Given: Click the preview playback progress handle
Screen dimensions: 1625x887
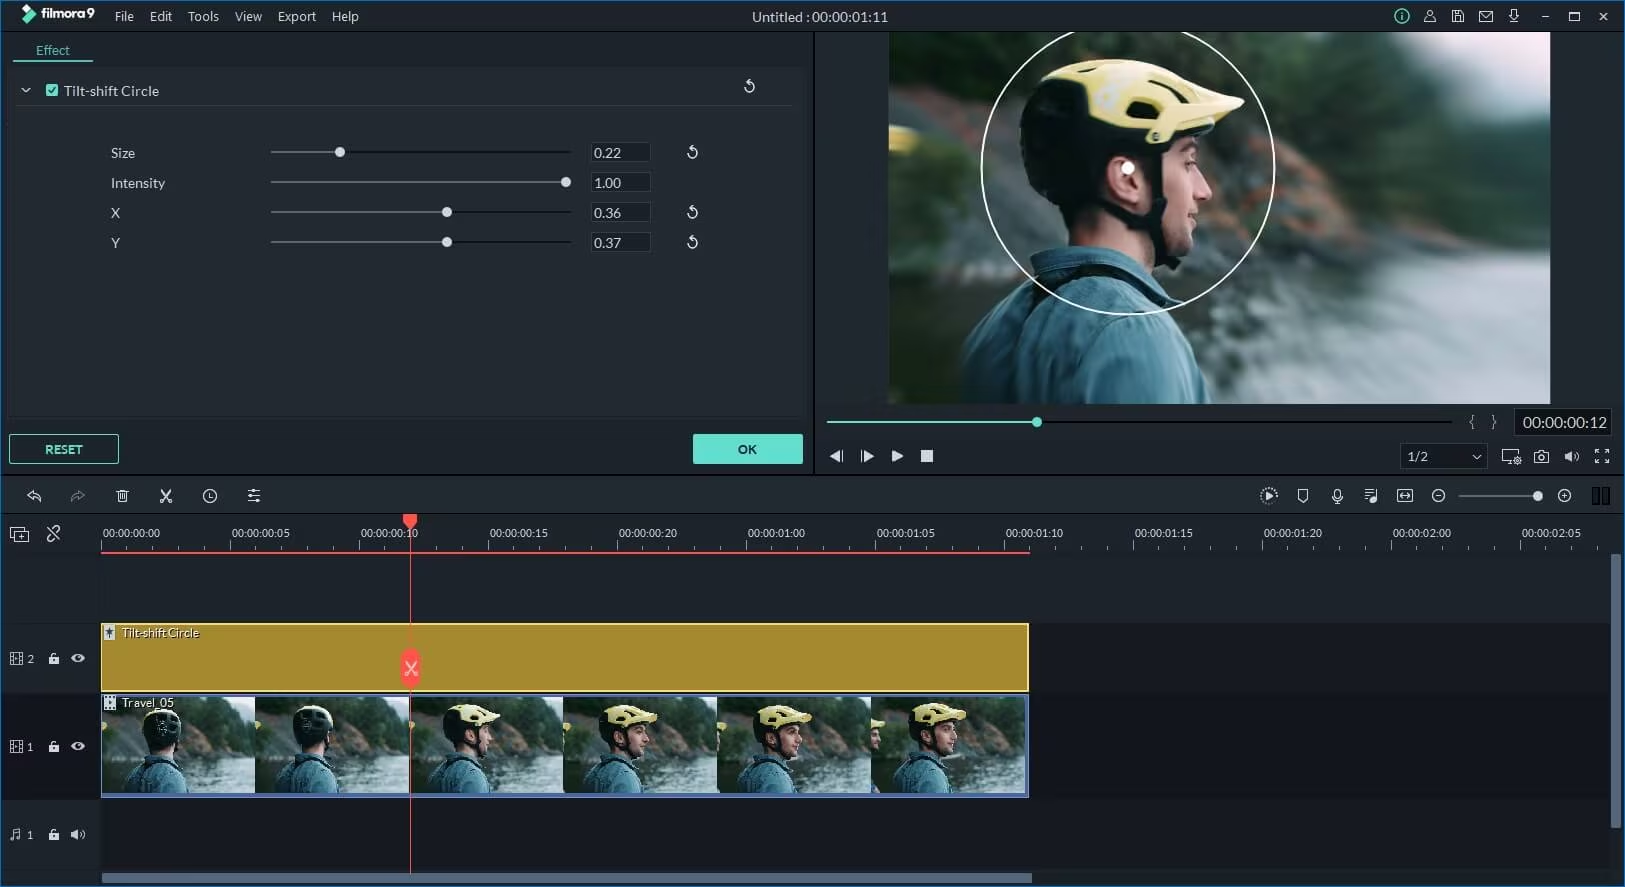Looking at the screenshot, I should (1037, 422).
